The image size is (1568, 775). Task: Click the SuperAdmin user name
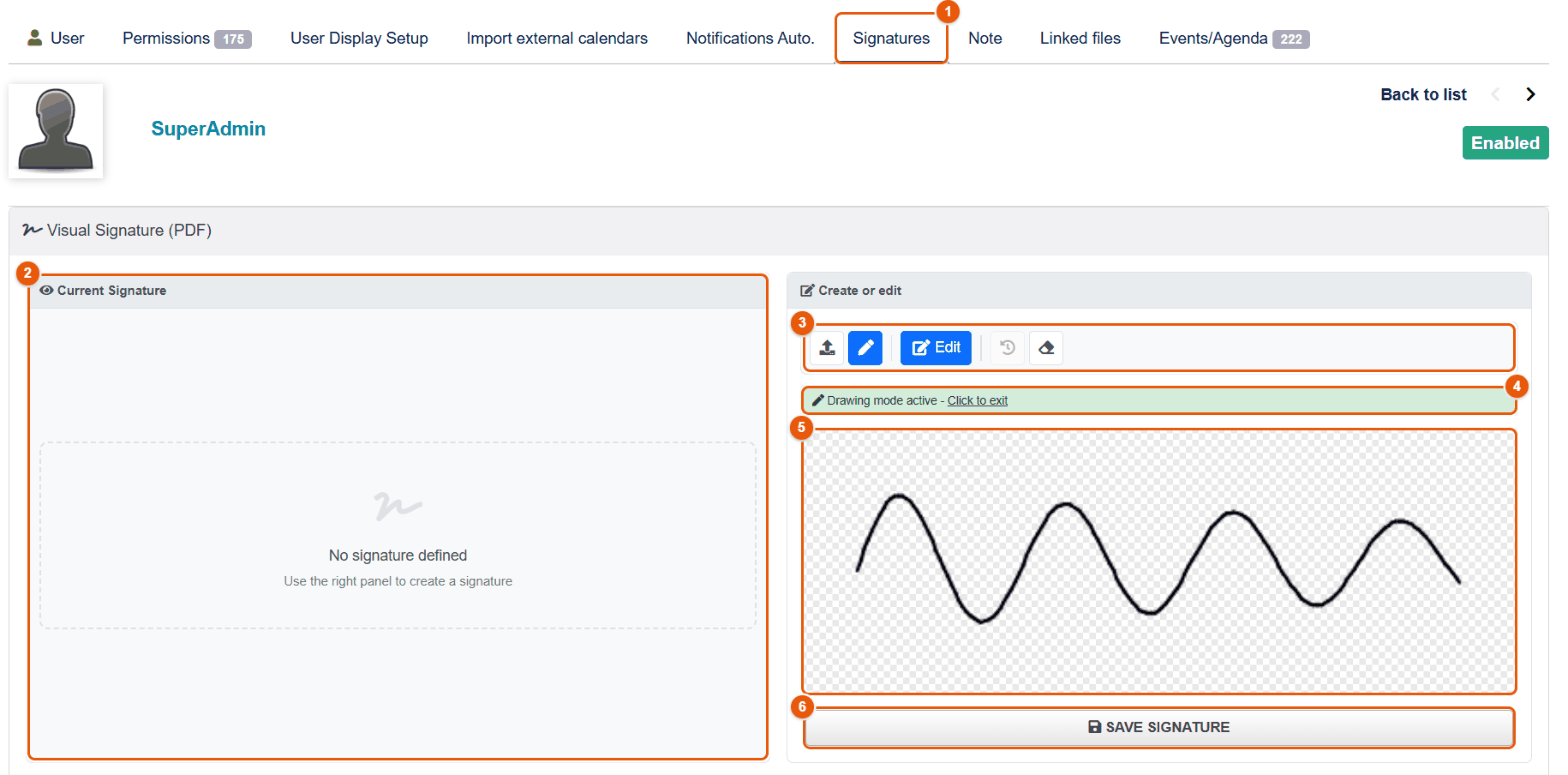pyautogui.click(x=208, y=129)
